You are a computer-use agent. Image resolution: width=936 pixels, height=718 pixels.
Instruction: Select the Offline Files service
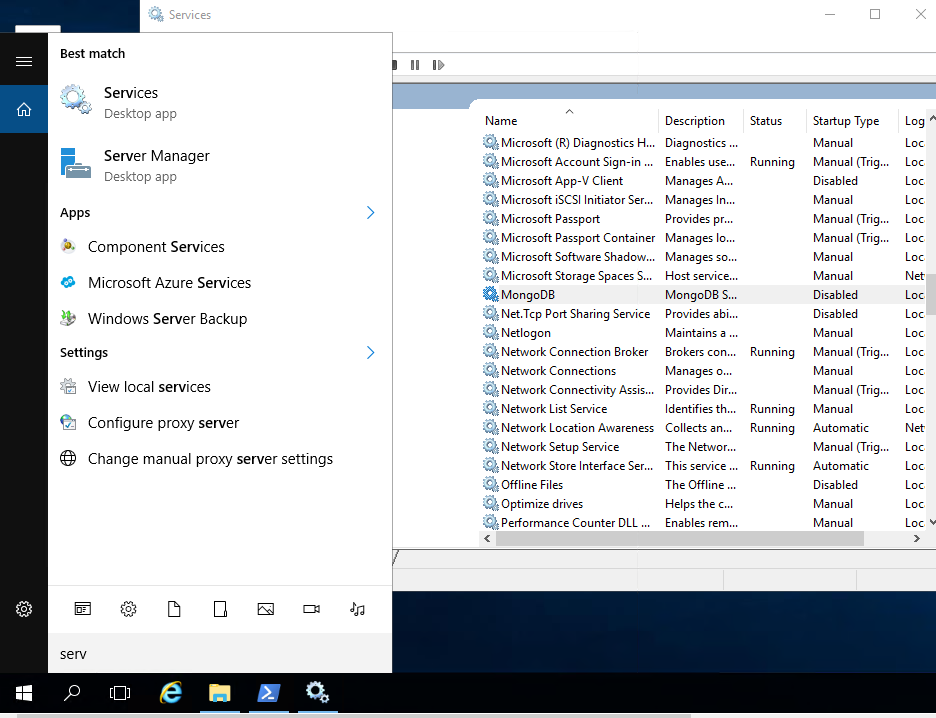(x=703, y=485)
